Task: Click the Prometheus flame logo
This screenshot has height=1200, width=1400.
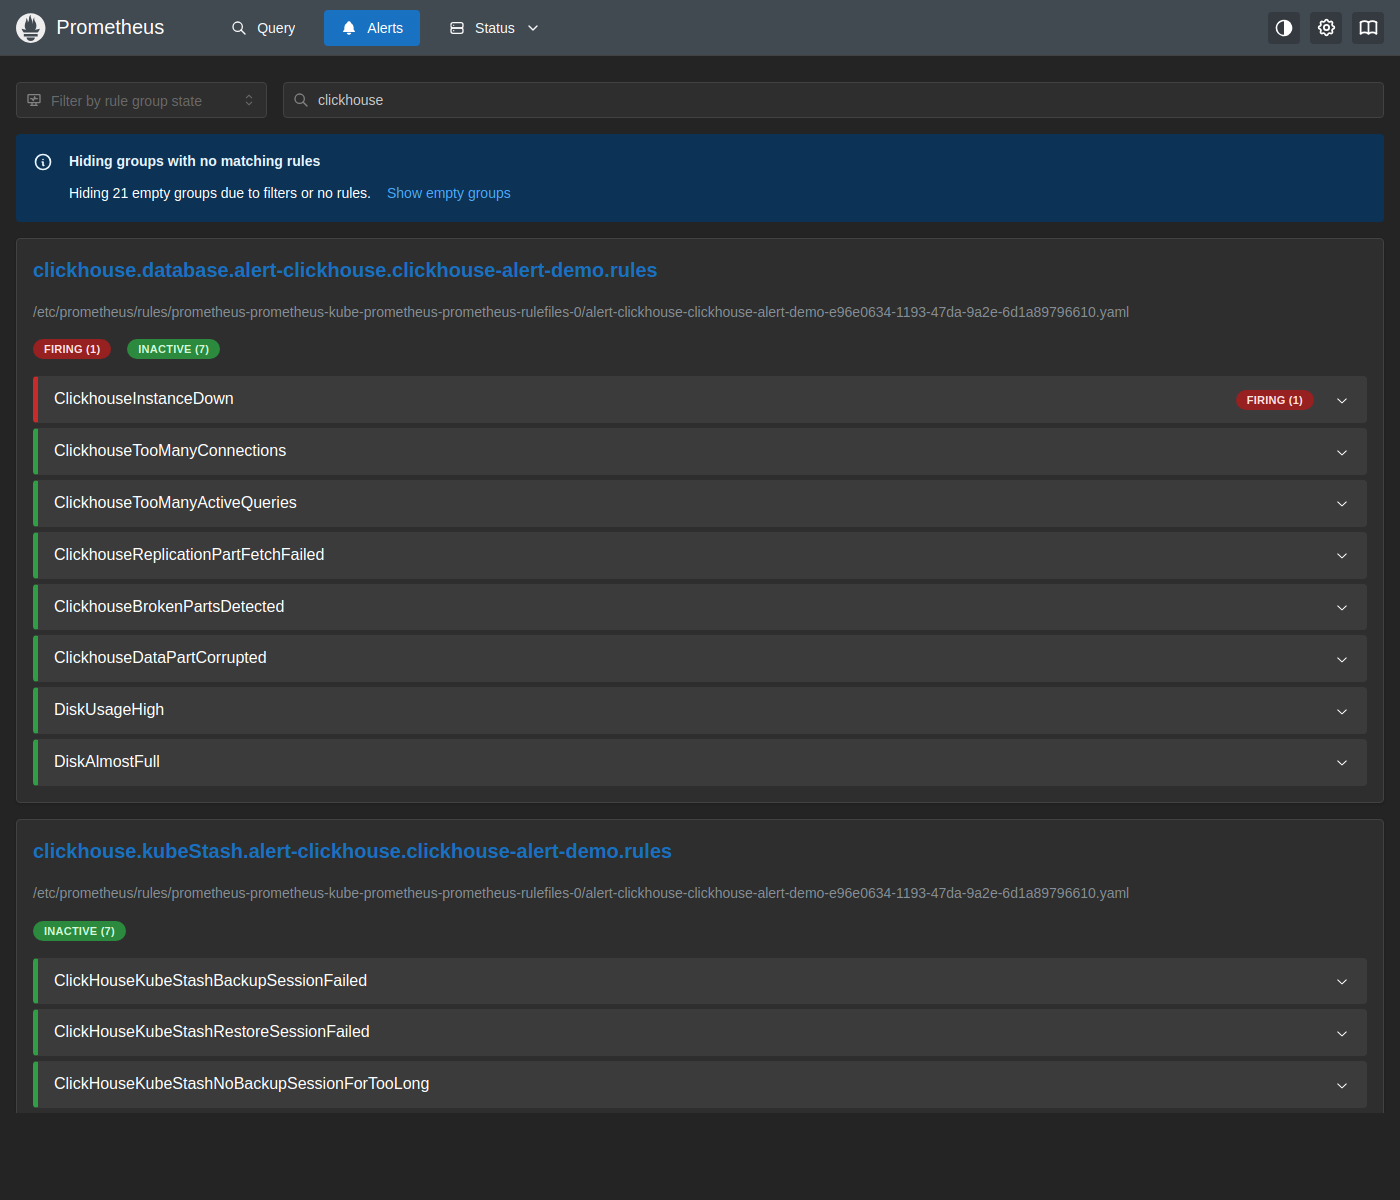Action: coord(31,28)
